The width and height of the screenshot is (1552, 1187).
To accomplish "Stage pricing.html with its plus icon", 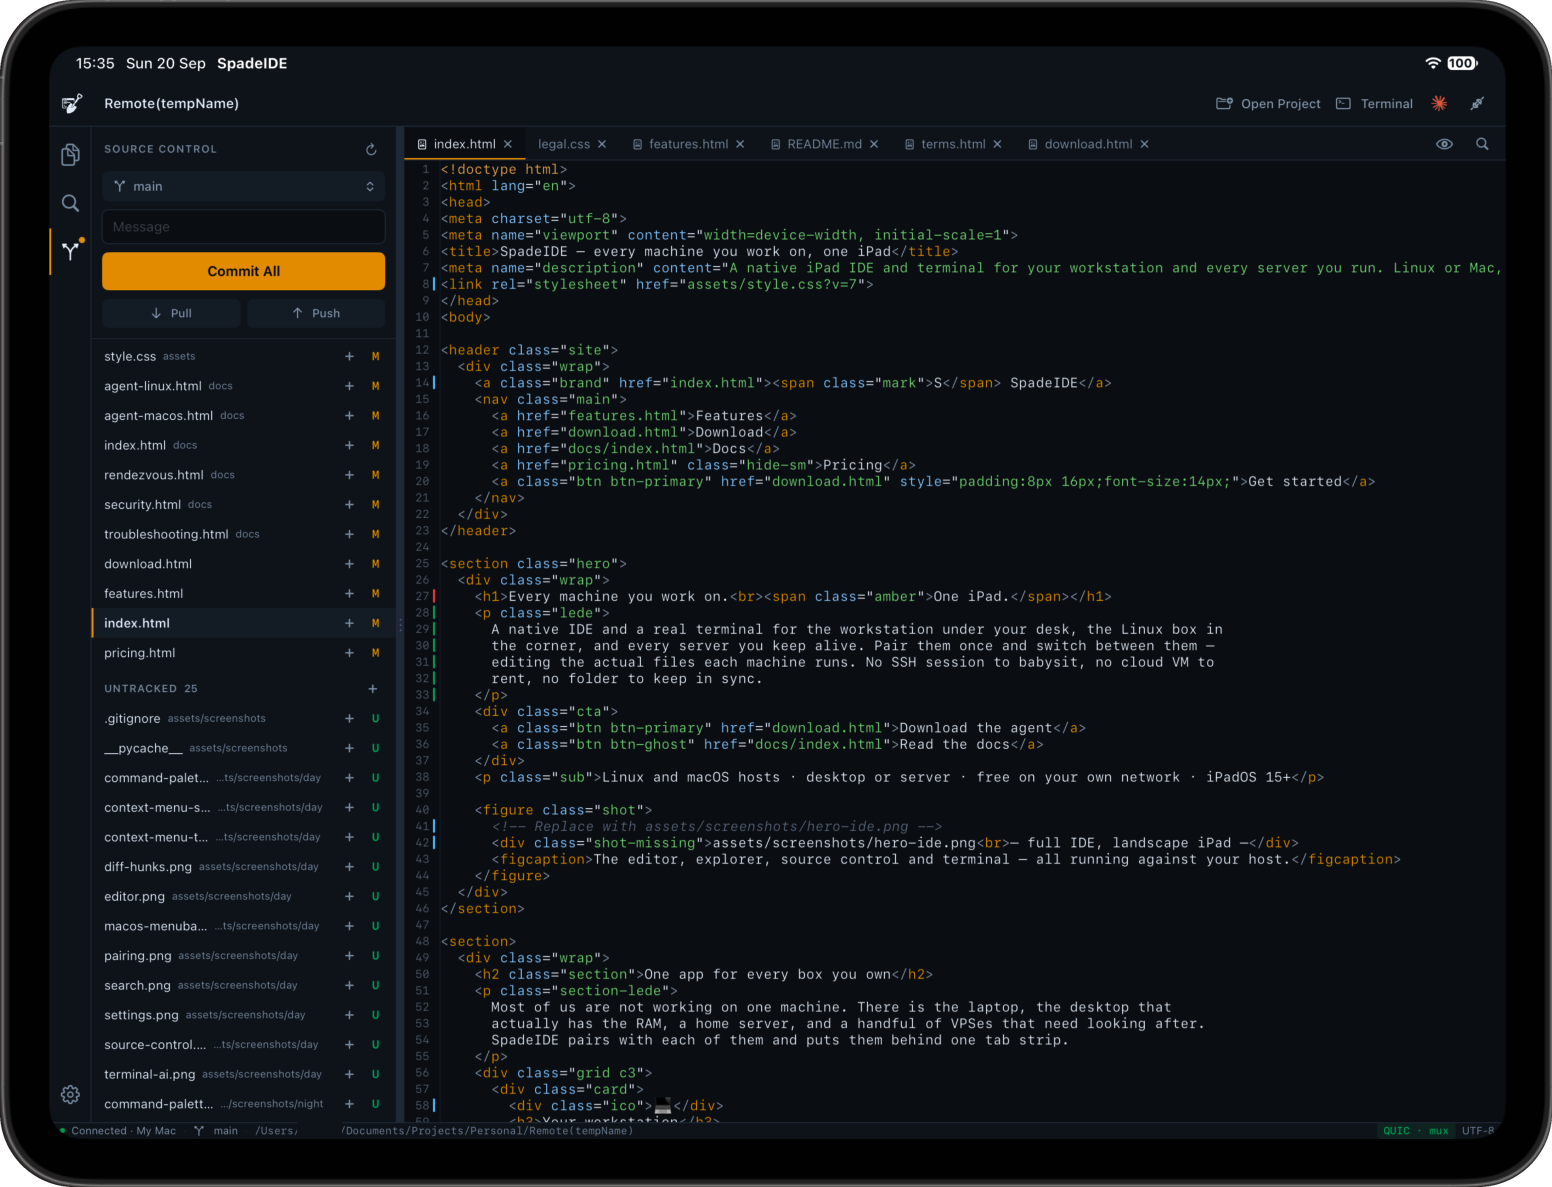I will pos(349,653).
